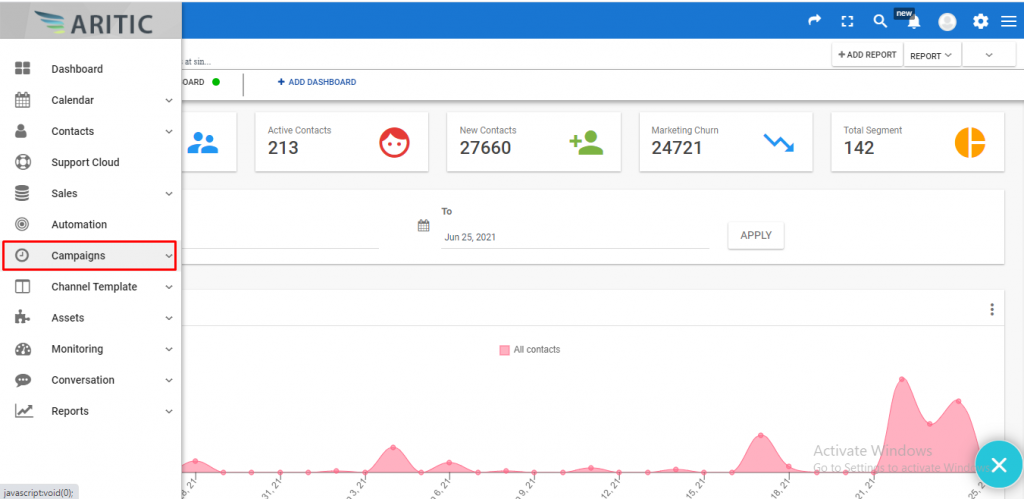Image resolution: width=1024 pixels, height=499 pixels.
Task: Click the blue people group icon
Action: coord(202,142)
